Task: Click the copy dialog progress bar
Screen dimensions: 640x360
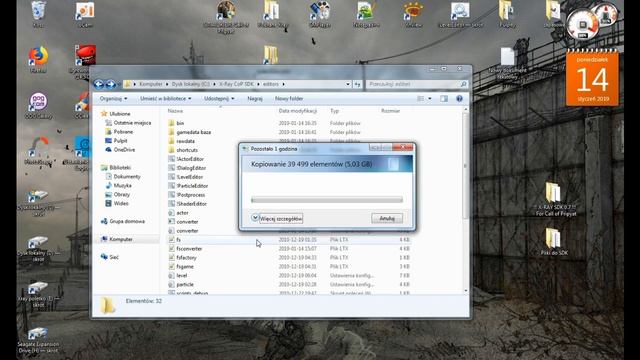Action: (327, 200)
